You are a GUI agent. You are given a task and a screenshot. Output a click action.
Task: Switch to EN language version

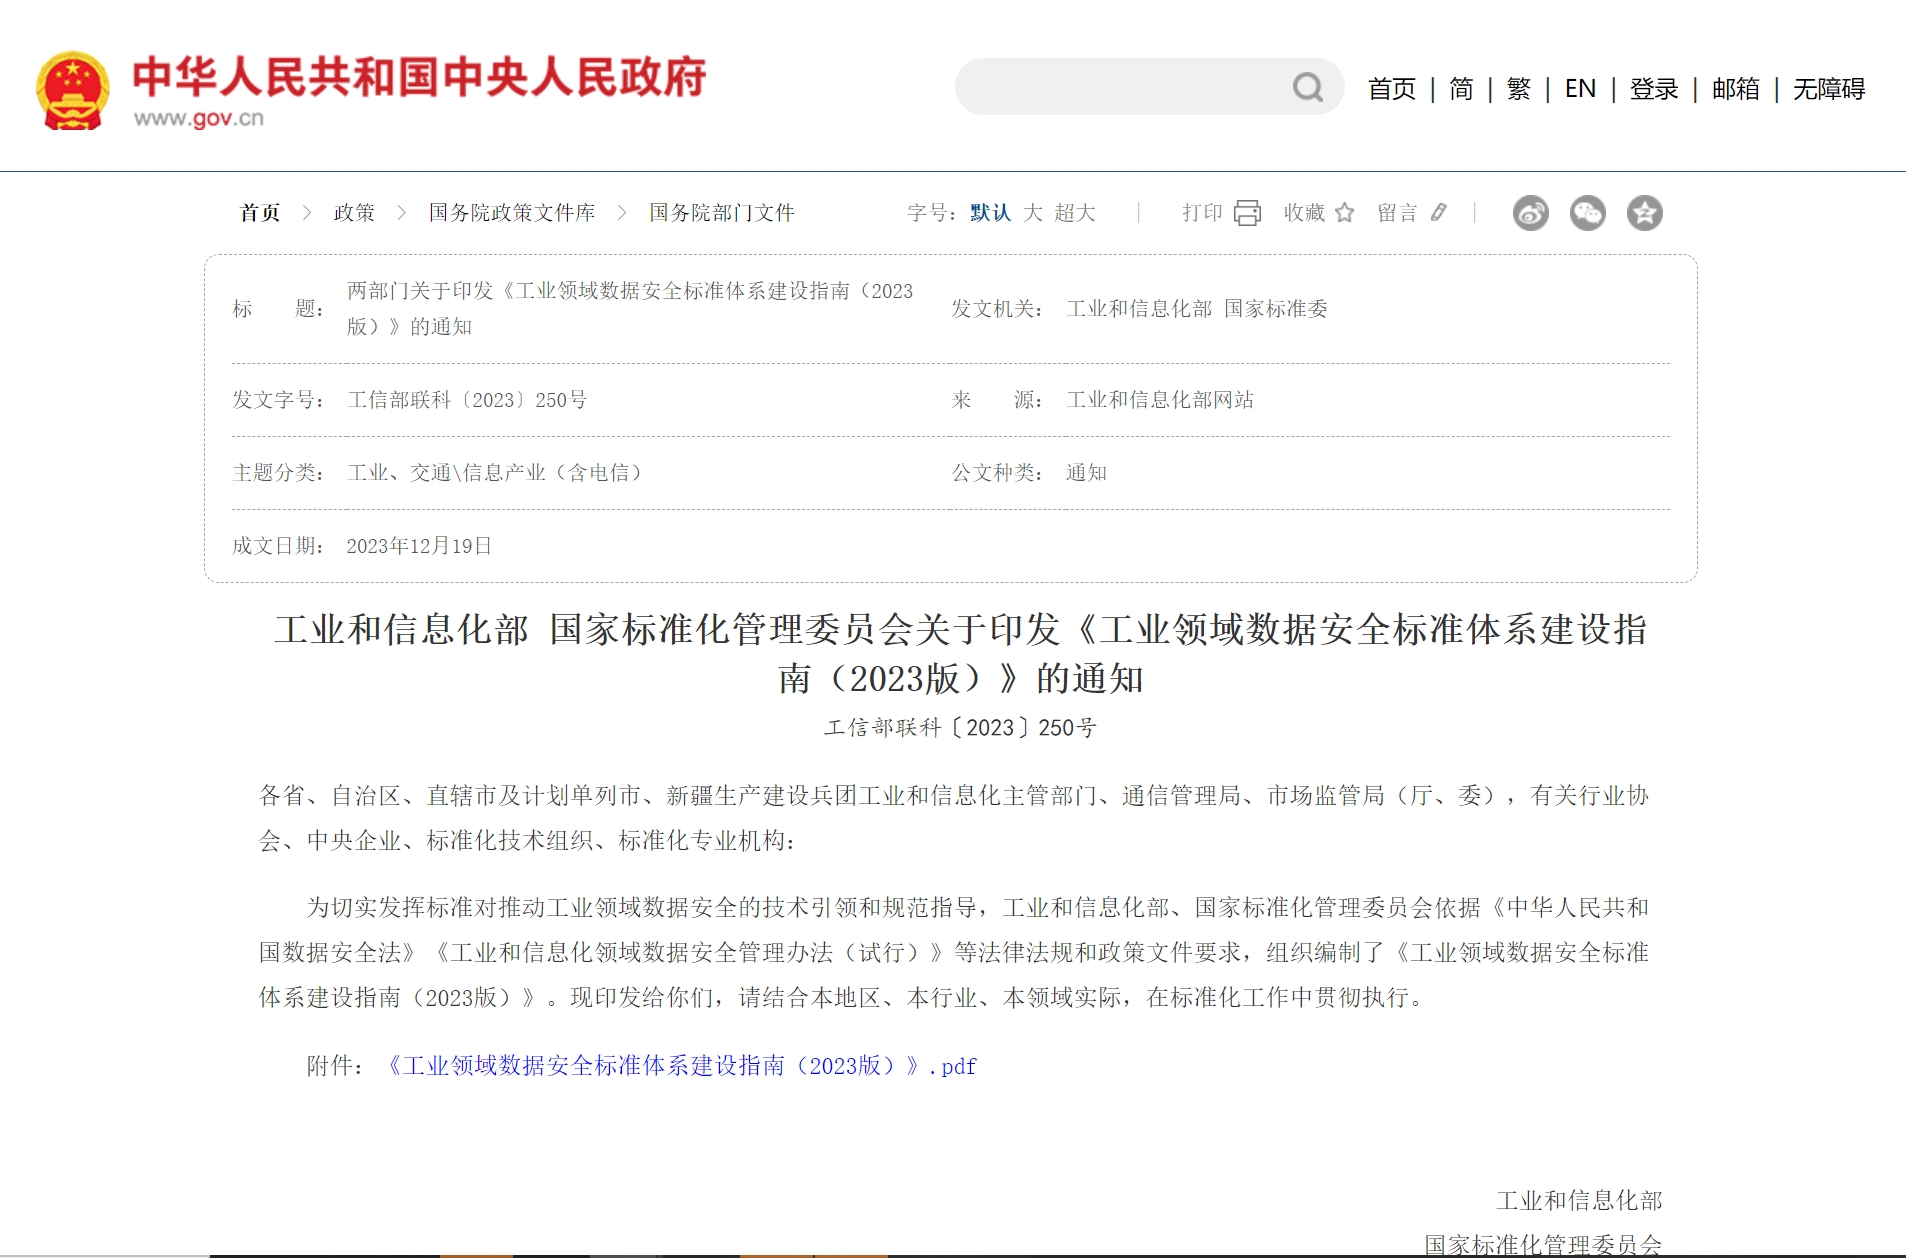click(x=1580, y=89)
